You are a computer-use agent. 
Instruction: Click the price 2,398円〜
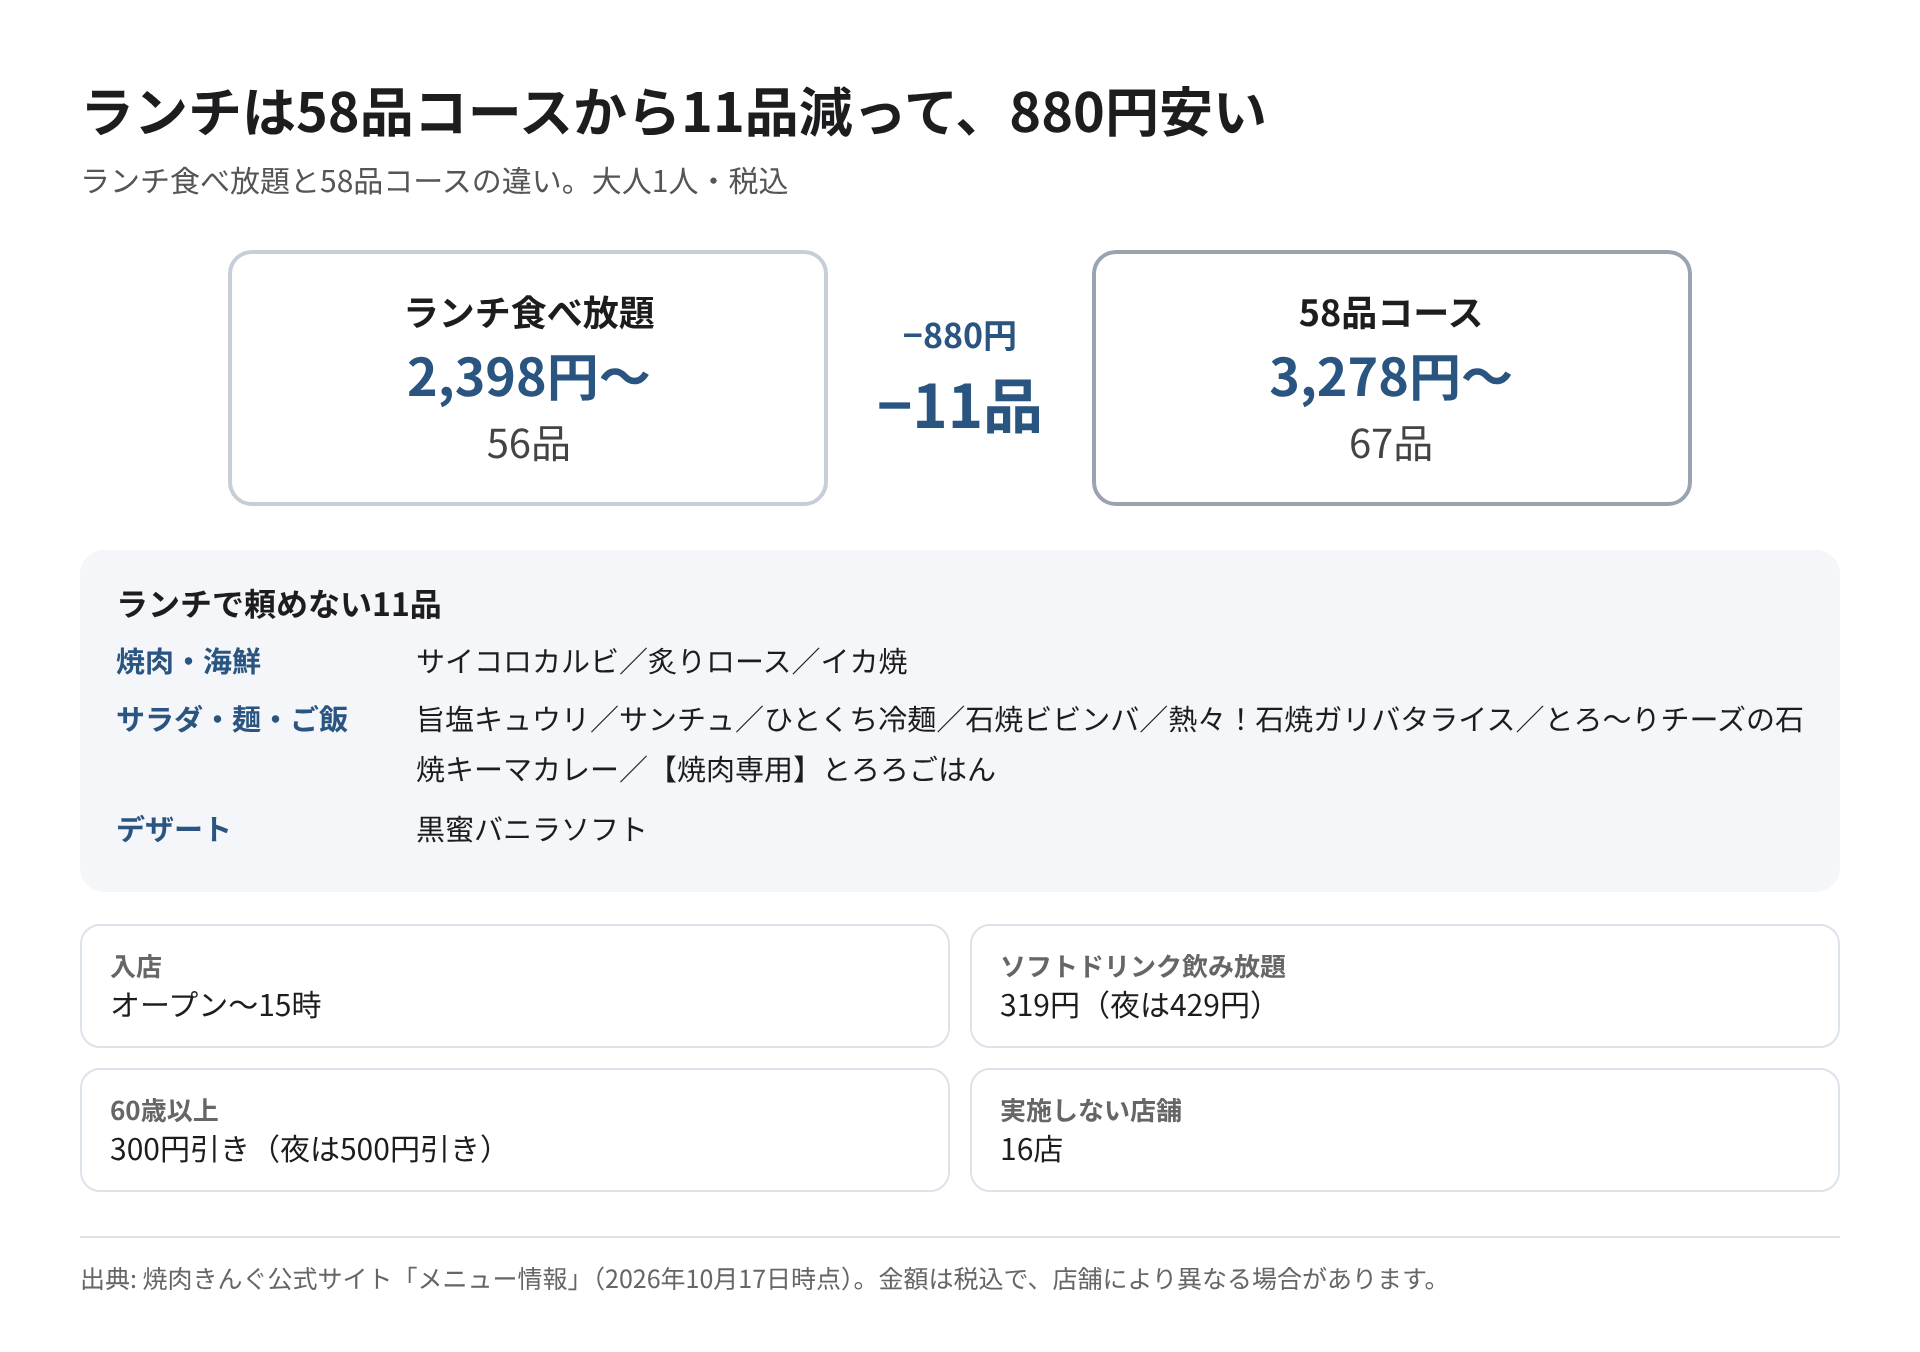tap(528, 378)
